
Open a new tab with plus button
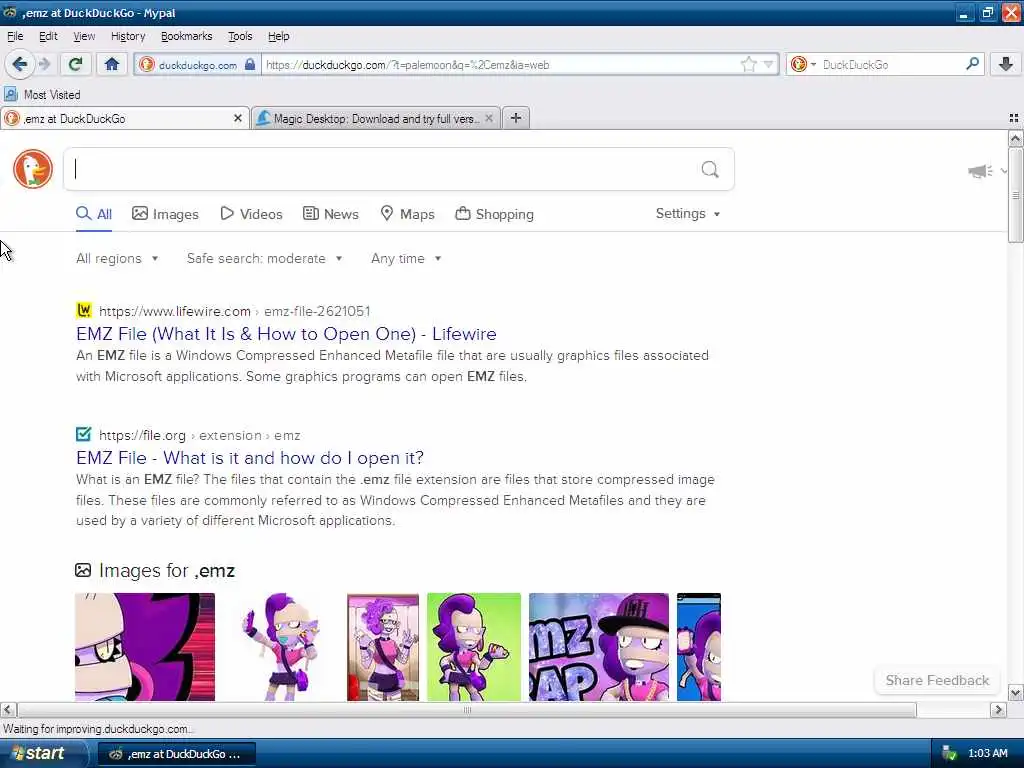[x=516, y=118]
